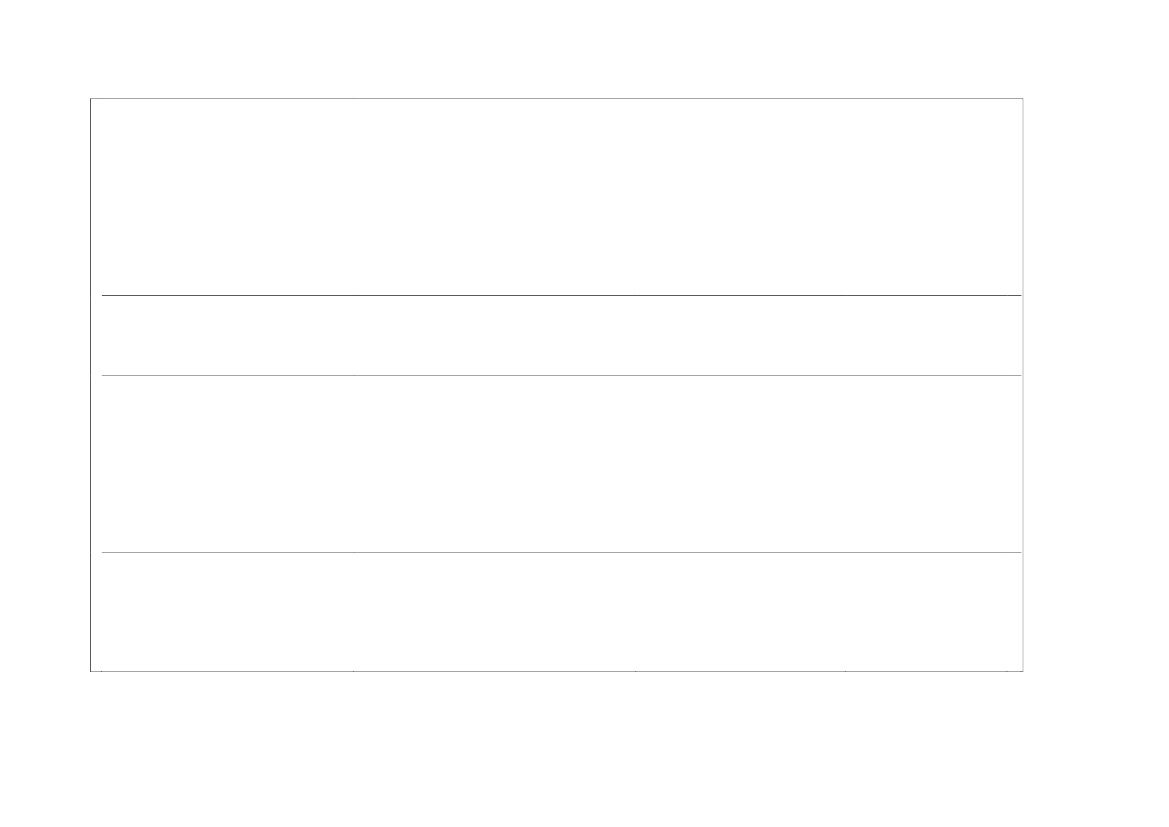
Task: Click the third cell of the narrow second row
Action: coord(740,336)
